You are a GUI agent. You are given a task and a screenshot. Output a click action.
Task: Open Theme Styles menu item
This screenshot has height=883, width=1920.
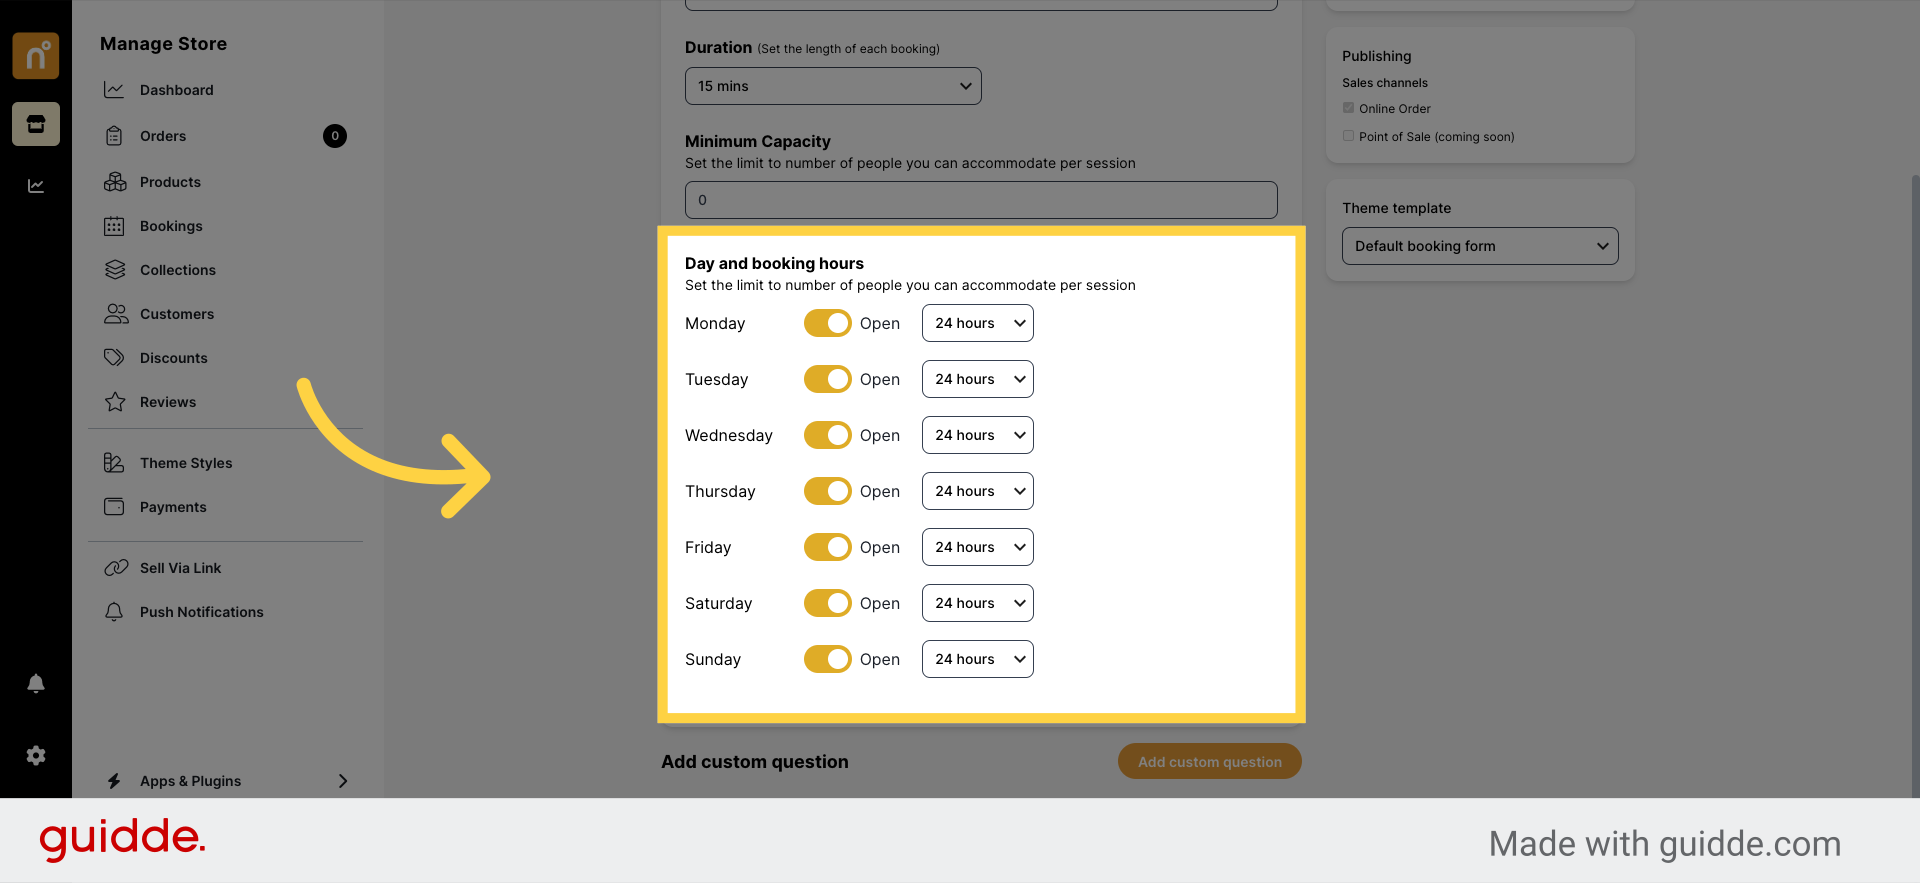(x=186, y=463)
